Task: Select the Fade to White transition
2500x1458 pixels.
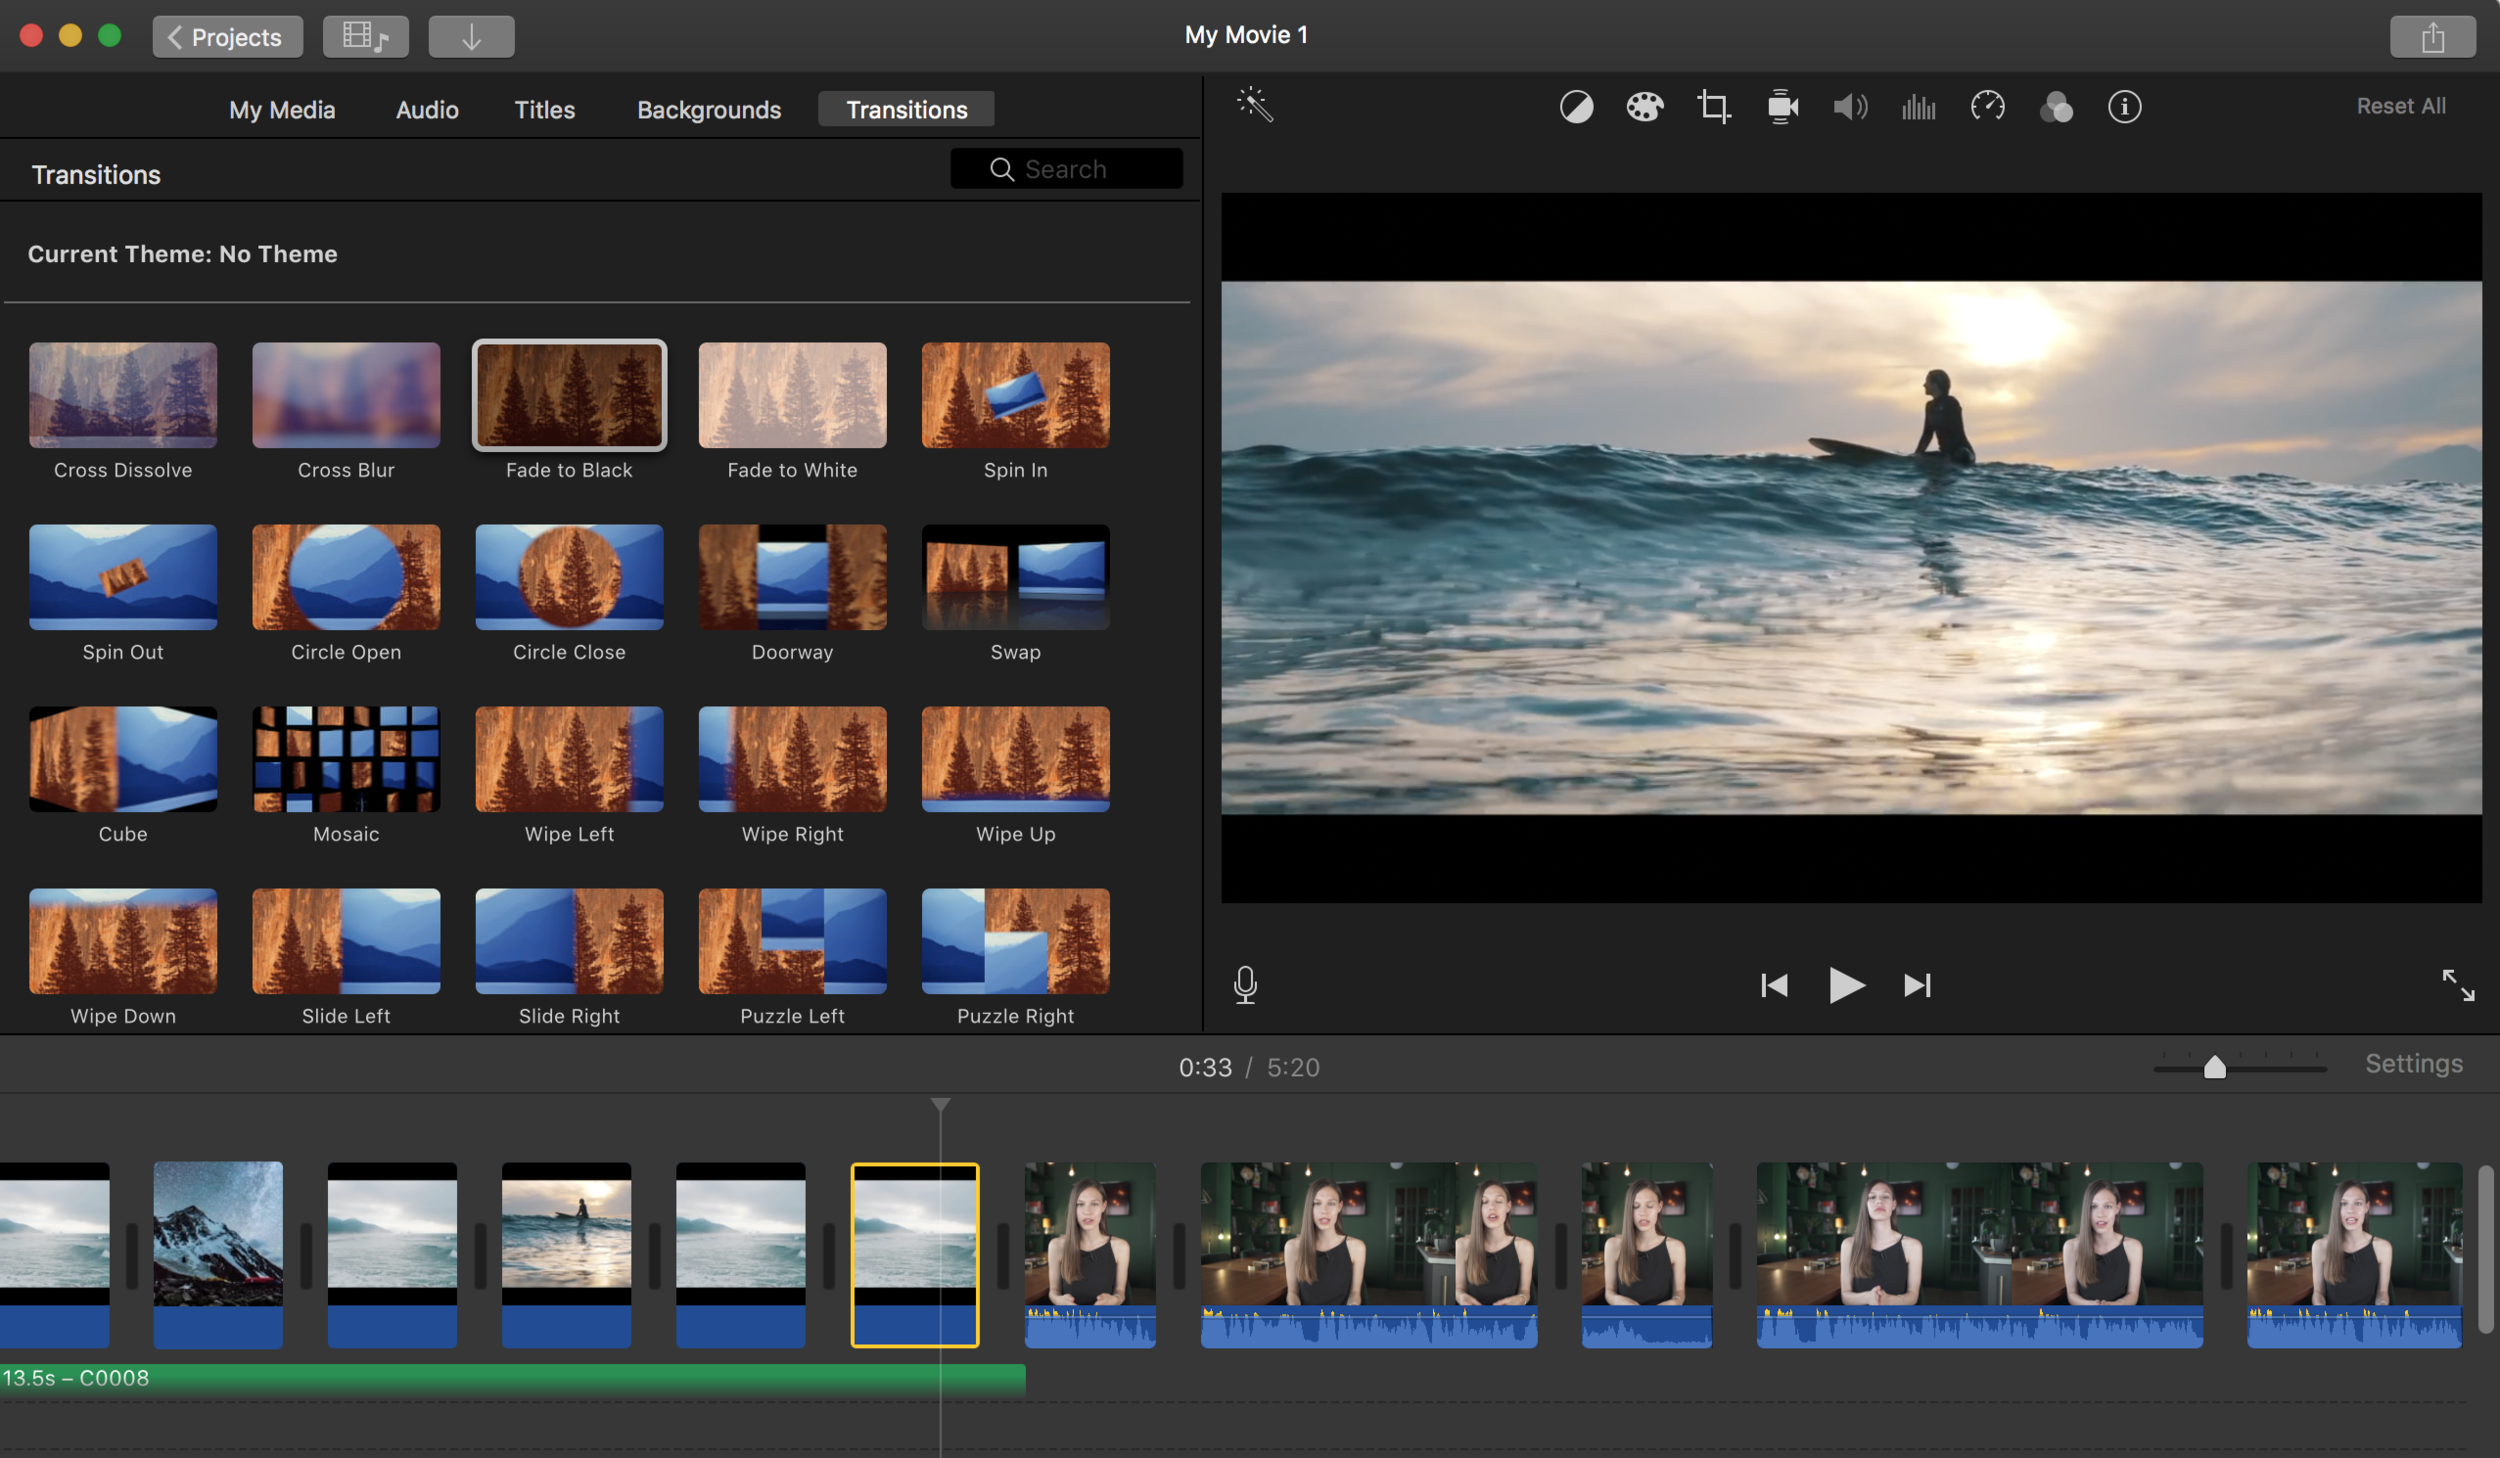Action: [792, 395]
